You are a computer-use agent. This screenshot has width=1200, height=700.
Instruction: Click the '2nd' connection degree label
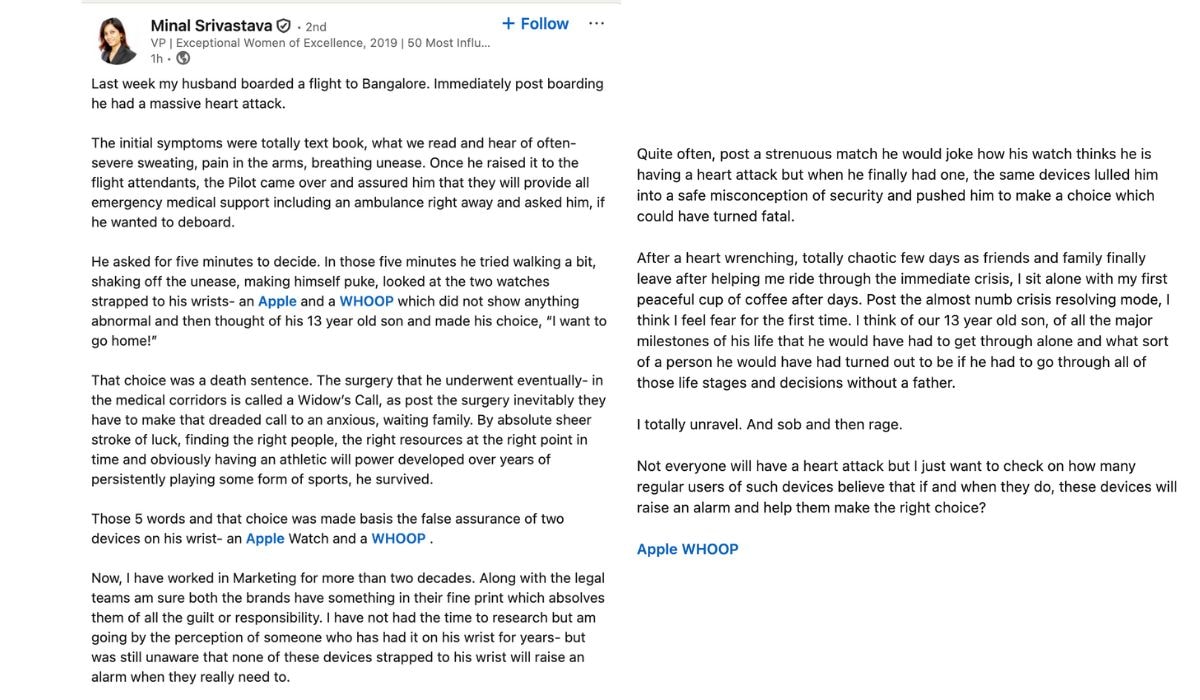pyautogui.click(x=315, y=27)
